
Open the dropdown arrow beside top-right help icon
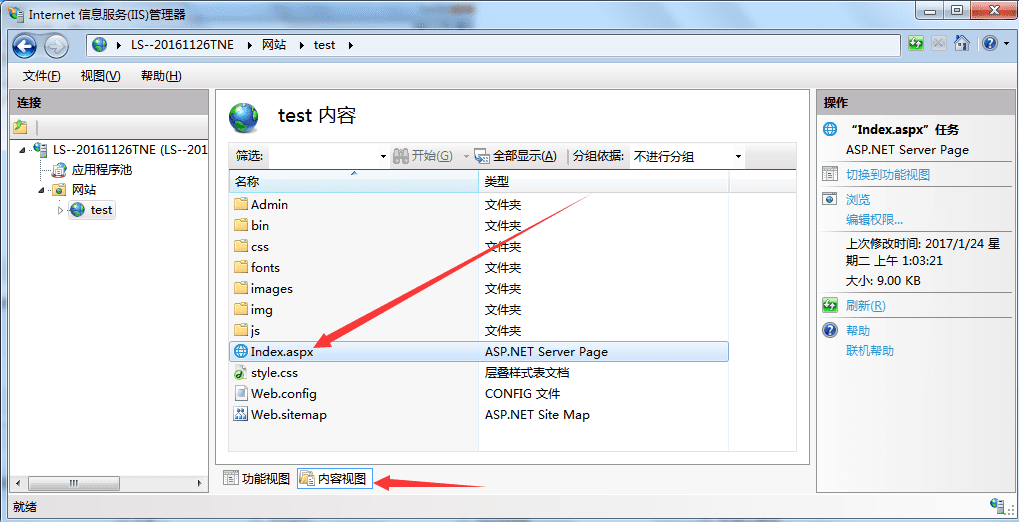tap(1006, 44)
